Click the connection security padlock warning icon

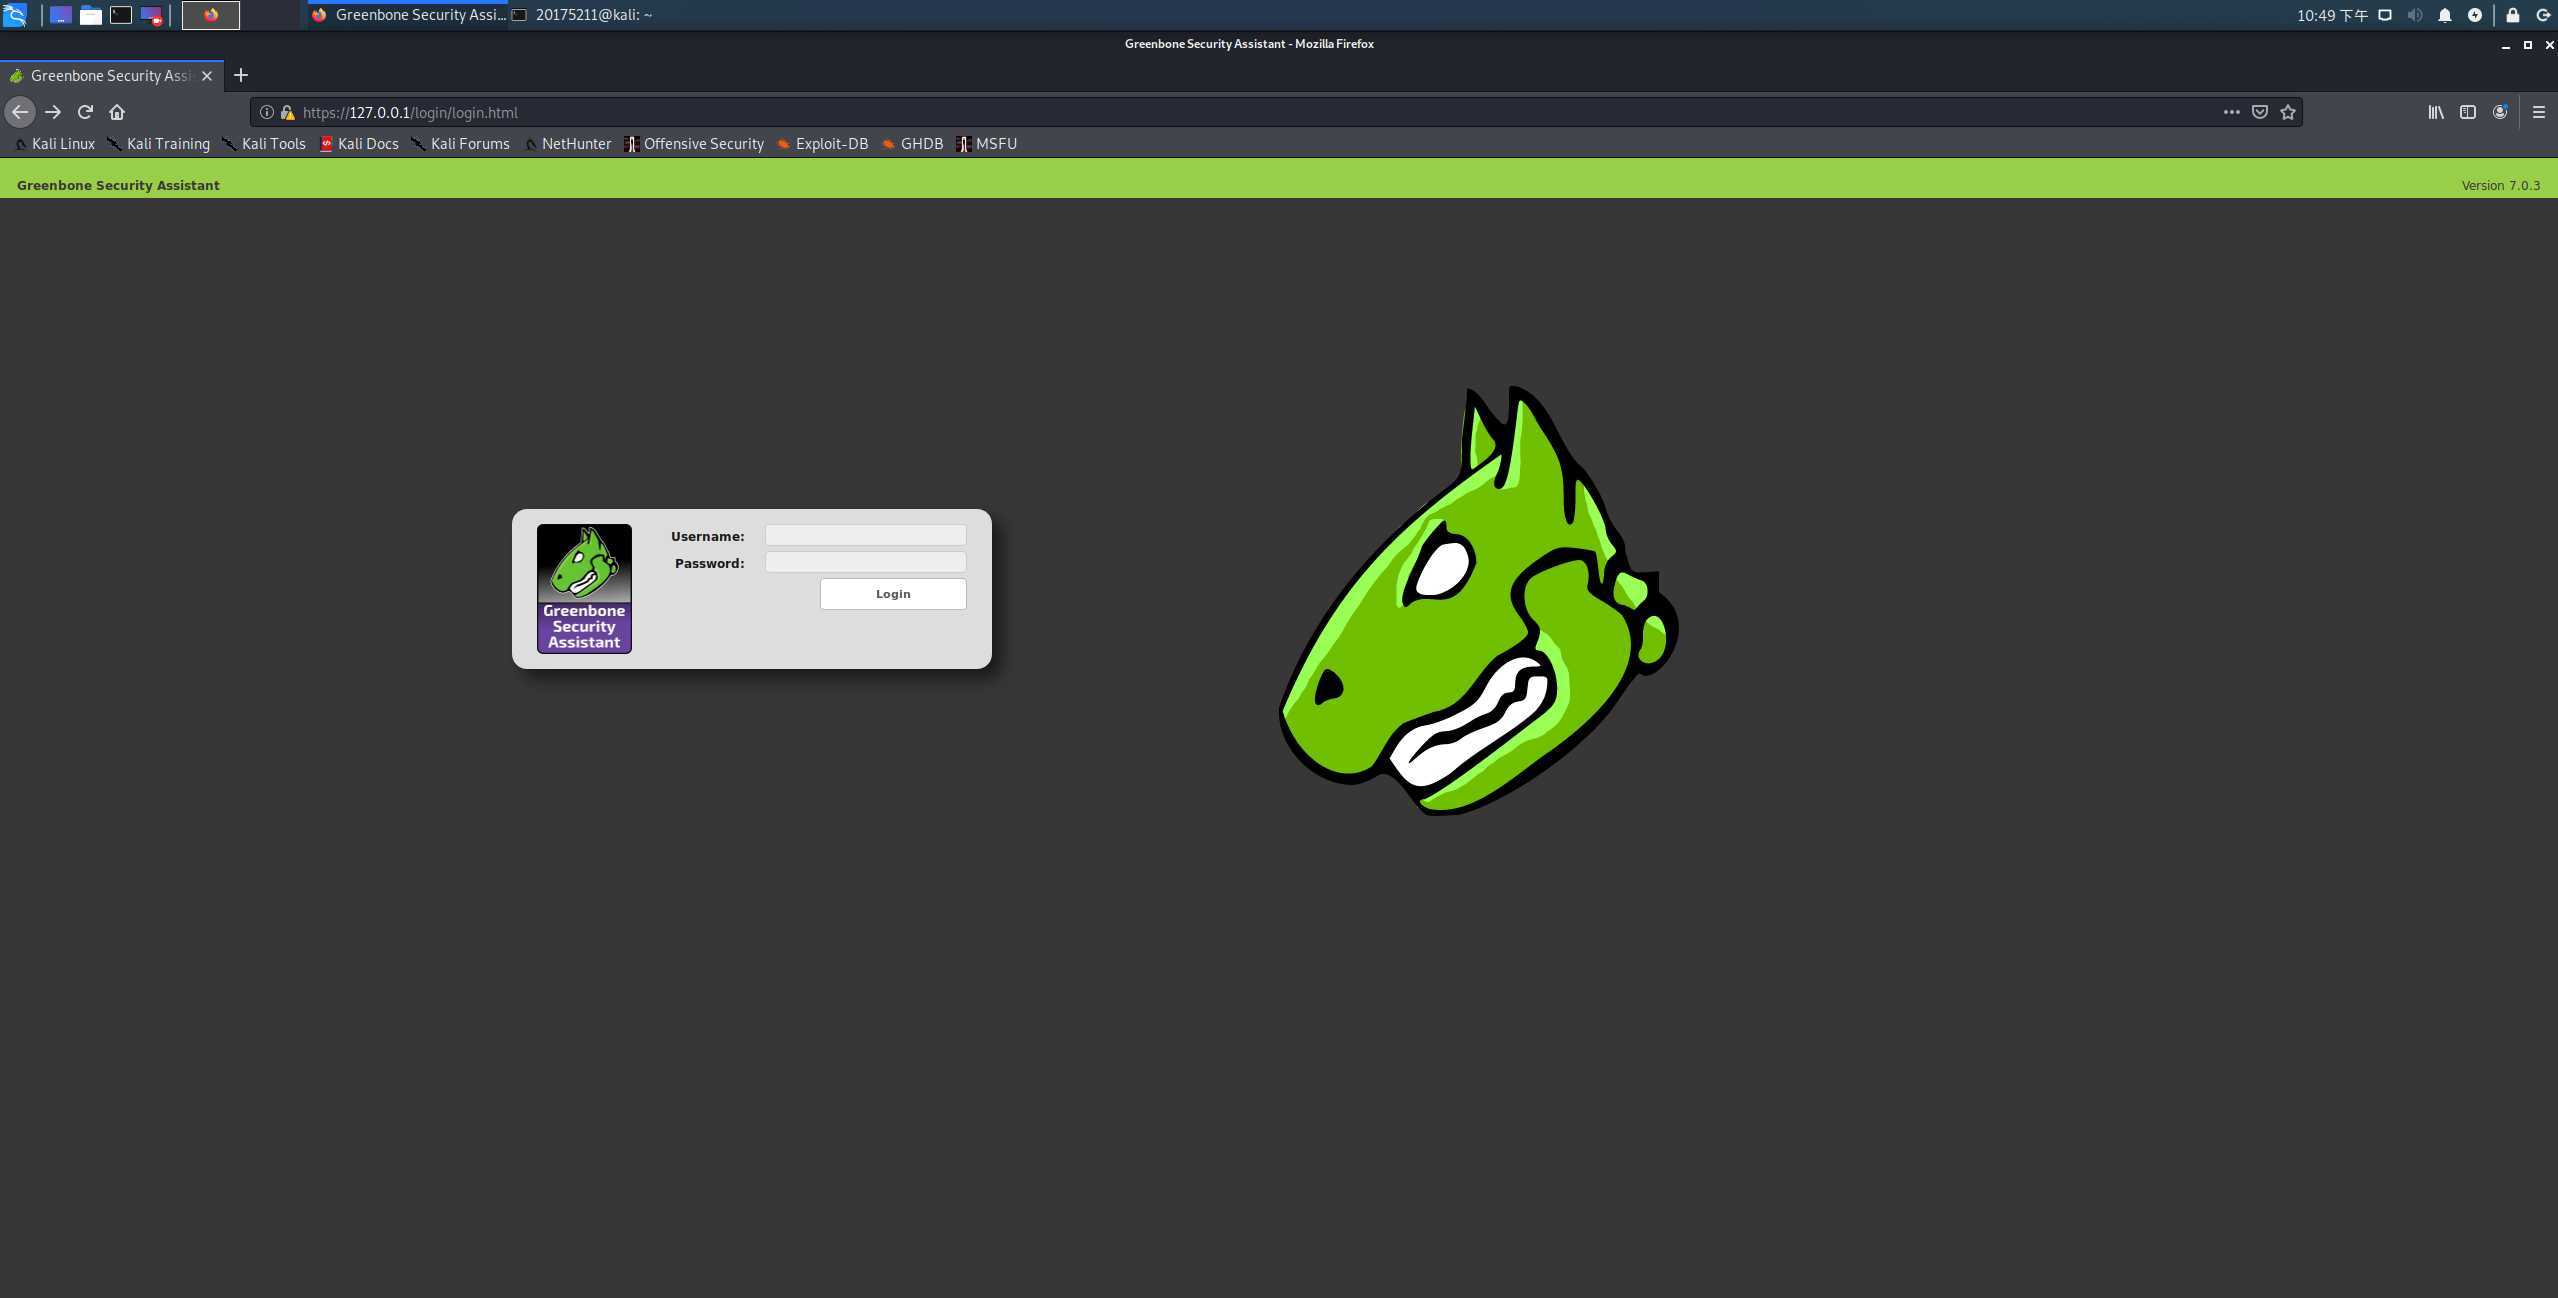click(x=287, y=112)
